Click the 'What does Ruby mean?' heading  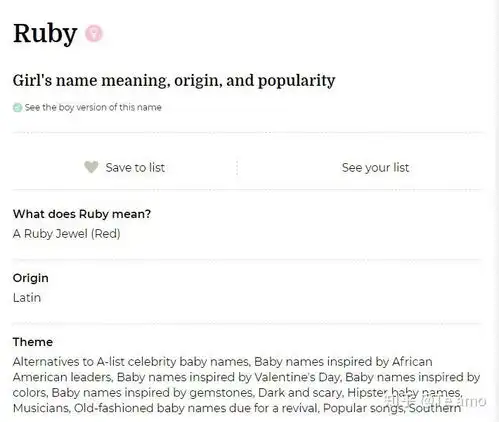coord(82,214)
